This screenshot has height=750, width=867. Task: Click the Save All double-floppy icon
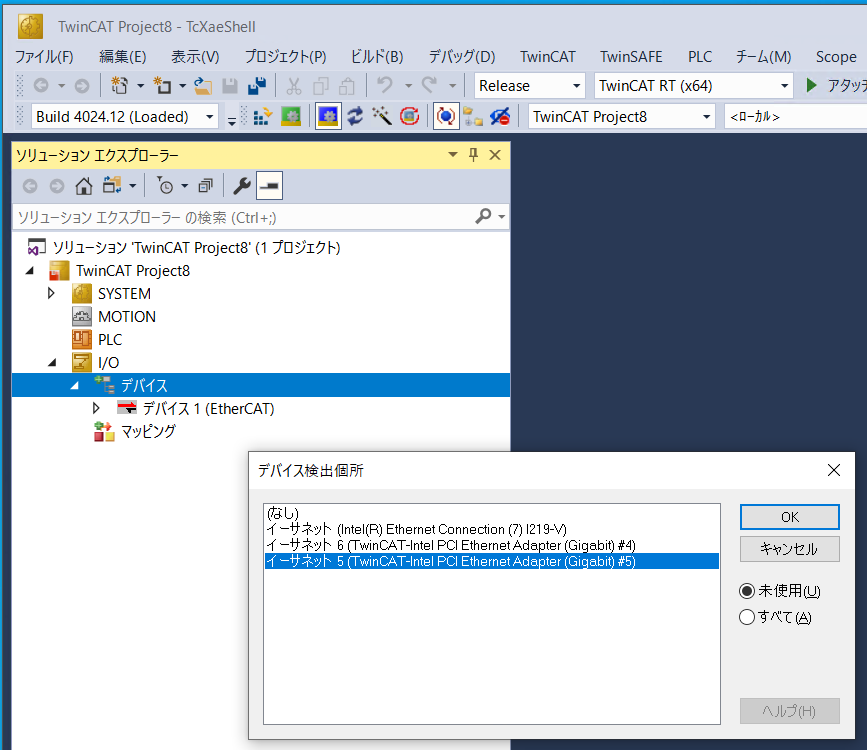click(257, 86)
